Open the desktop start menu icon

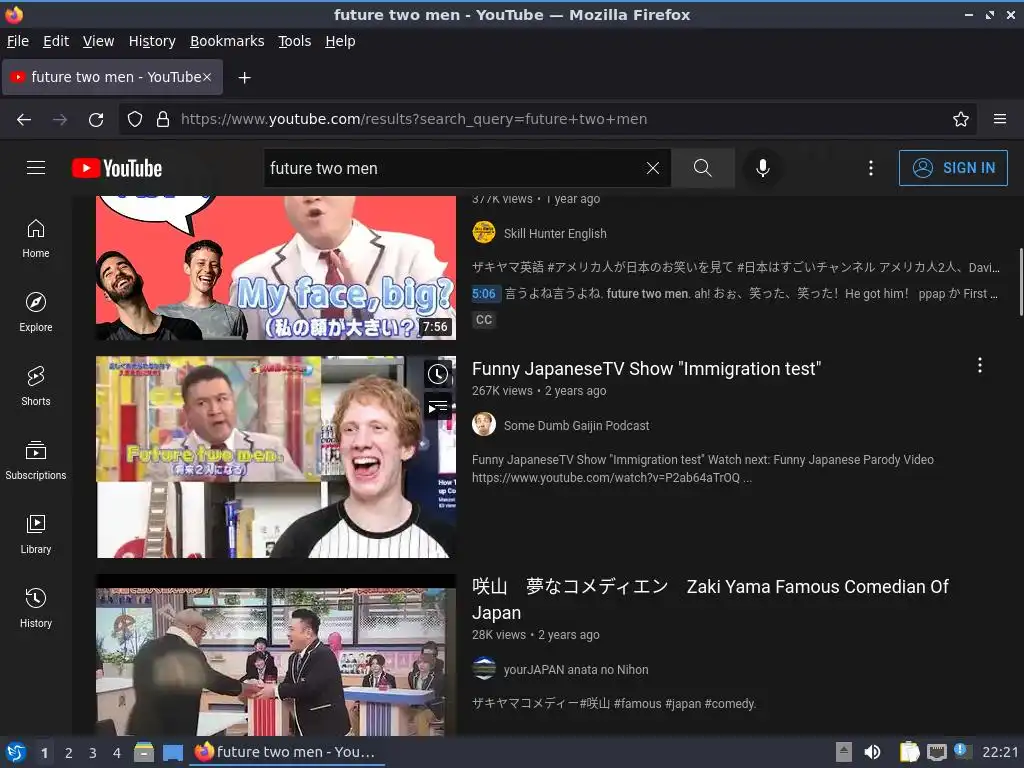(15, 752)
